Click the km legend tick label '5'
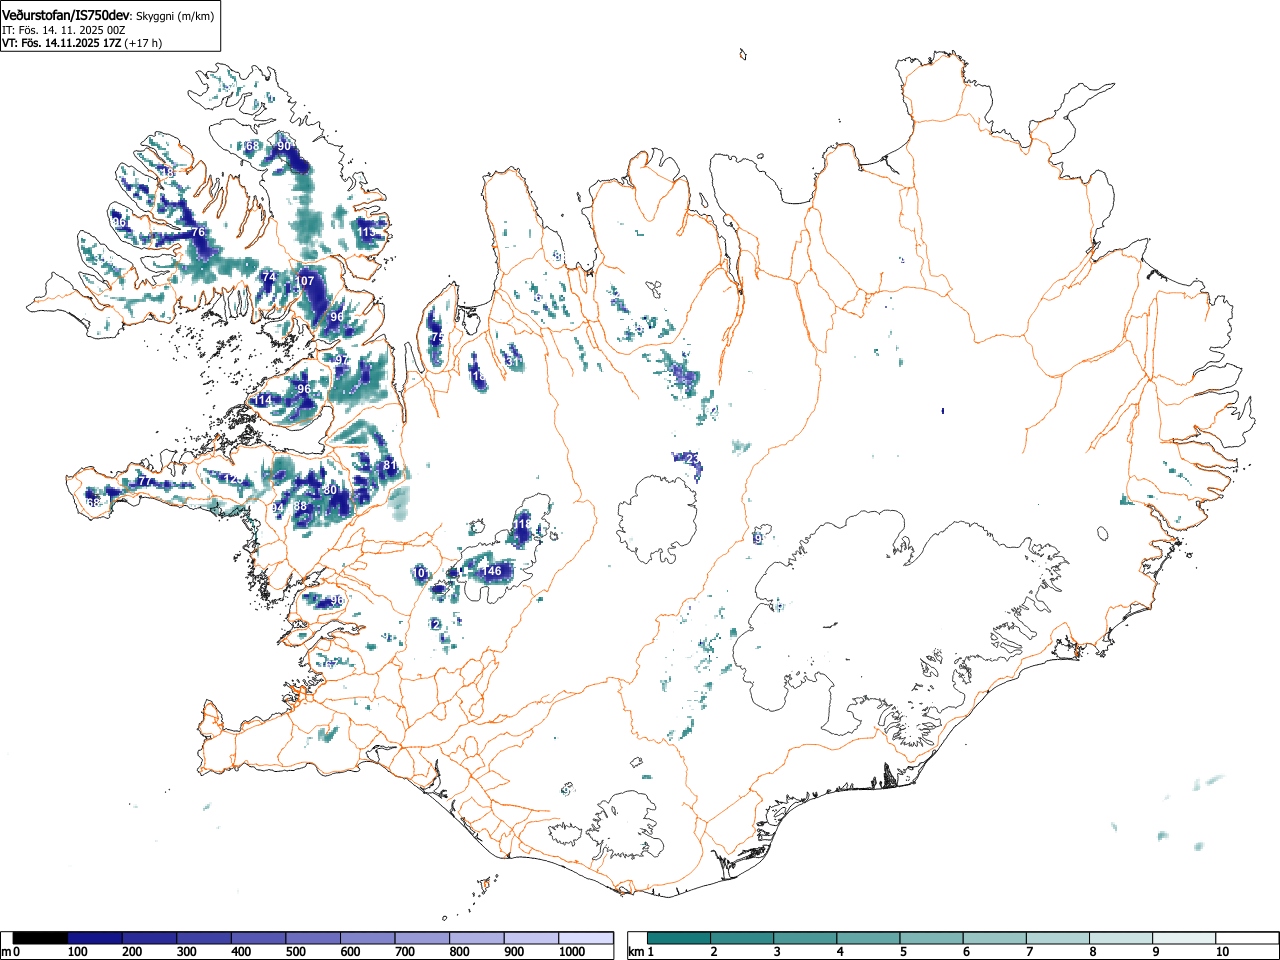1280x960 pixels. [903, 952]
